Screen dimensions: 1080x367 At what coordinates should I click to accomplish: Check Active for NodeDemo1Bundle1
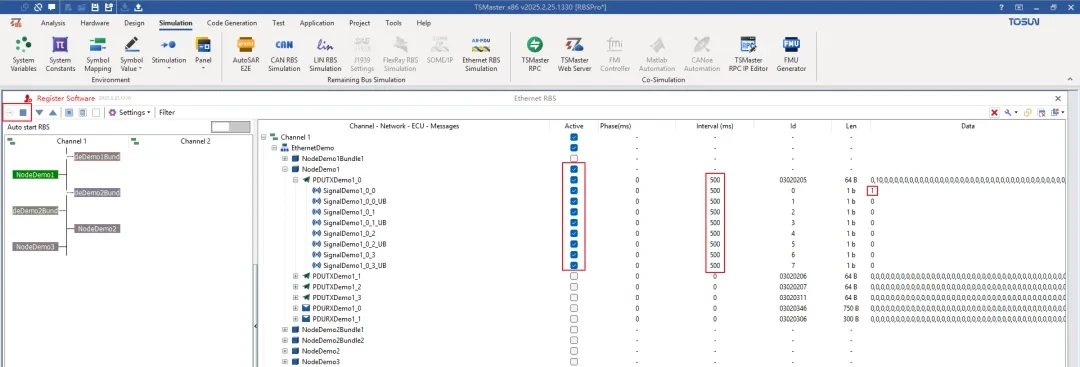[x=574, y=158]
